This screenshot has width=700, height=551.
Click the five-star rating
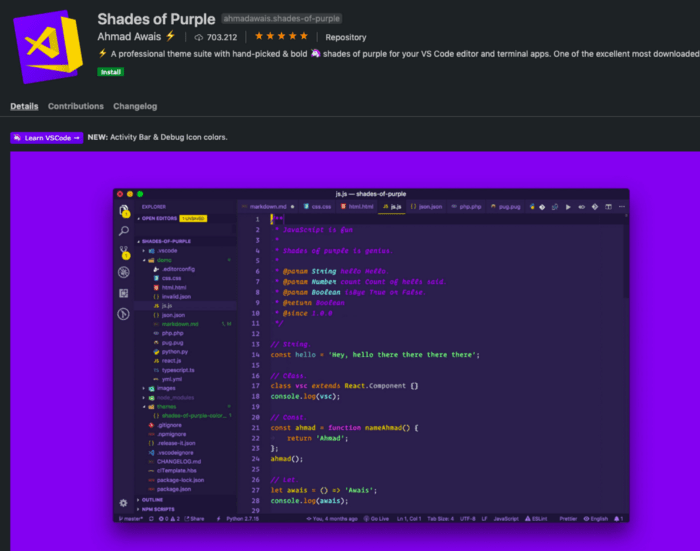[x=281, y=36]
